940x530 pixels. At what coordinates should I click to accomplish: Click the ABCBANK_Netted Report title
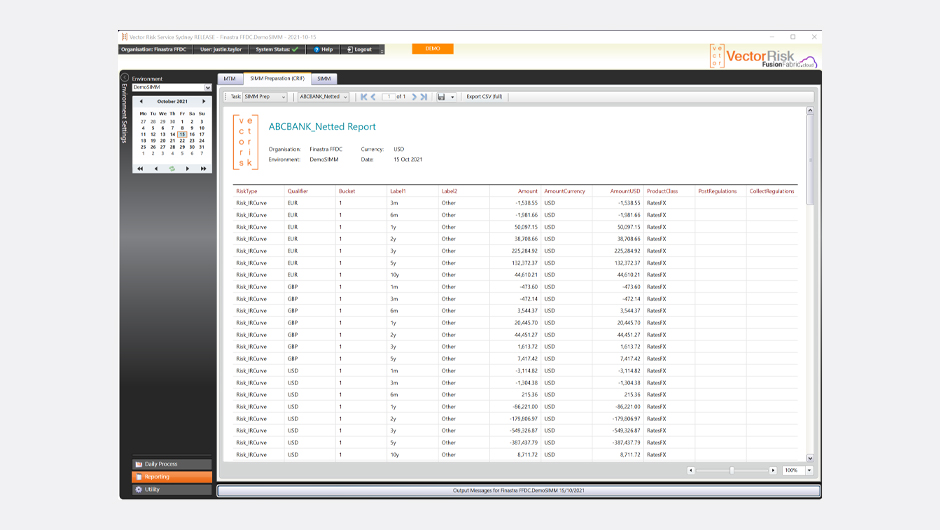pos(322,127)
